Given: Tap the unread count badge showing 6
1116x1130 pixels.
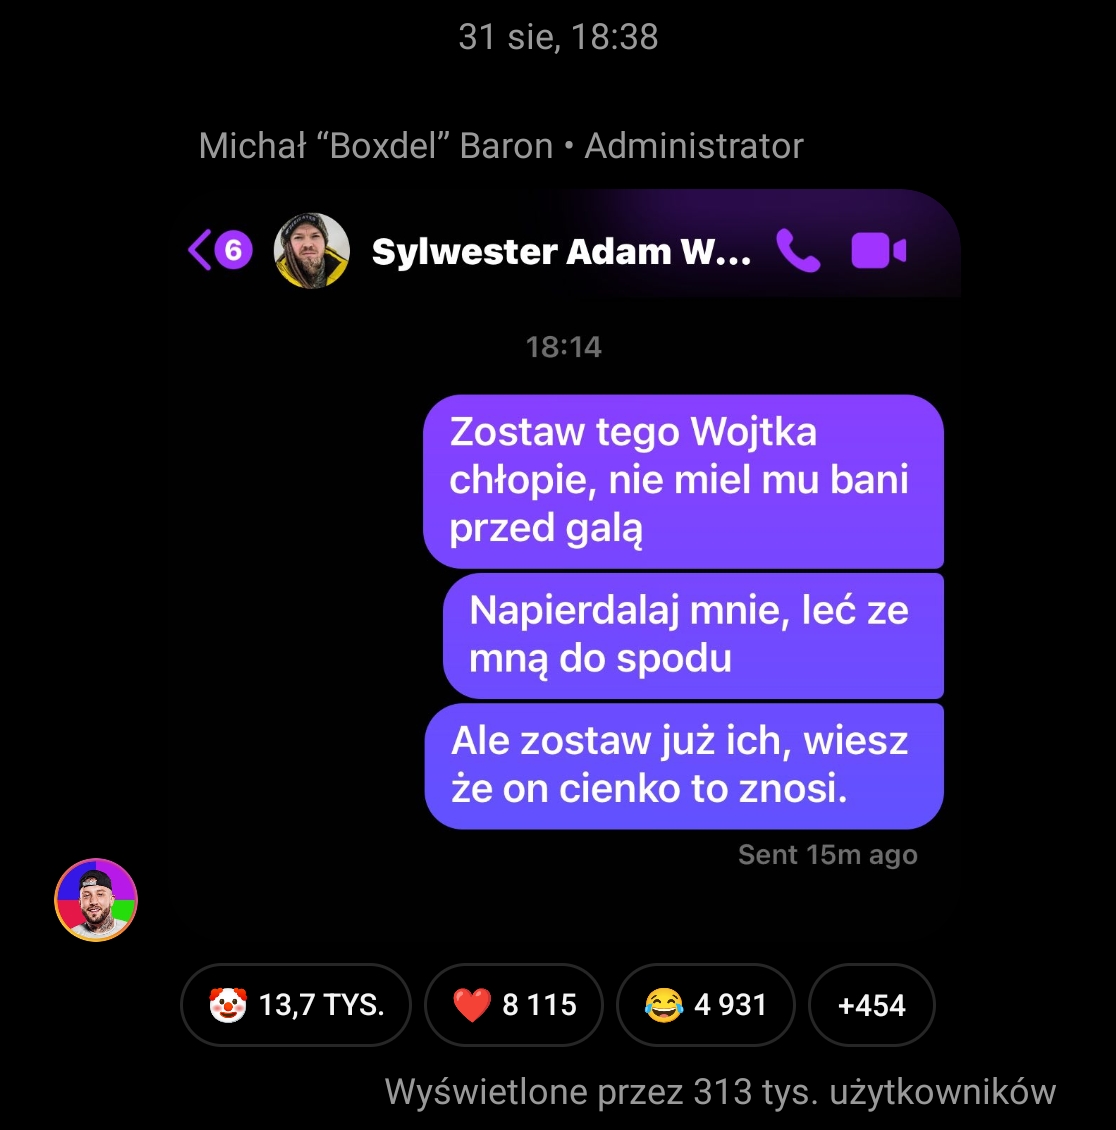Looking at the screenshot, I should coord(233,250).
